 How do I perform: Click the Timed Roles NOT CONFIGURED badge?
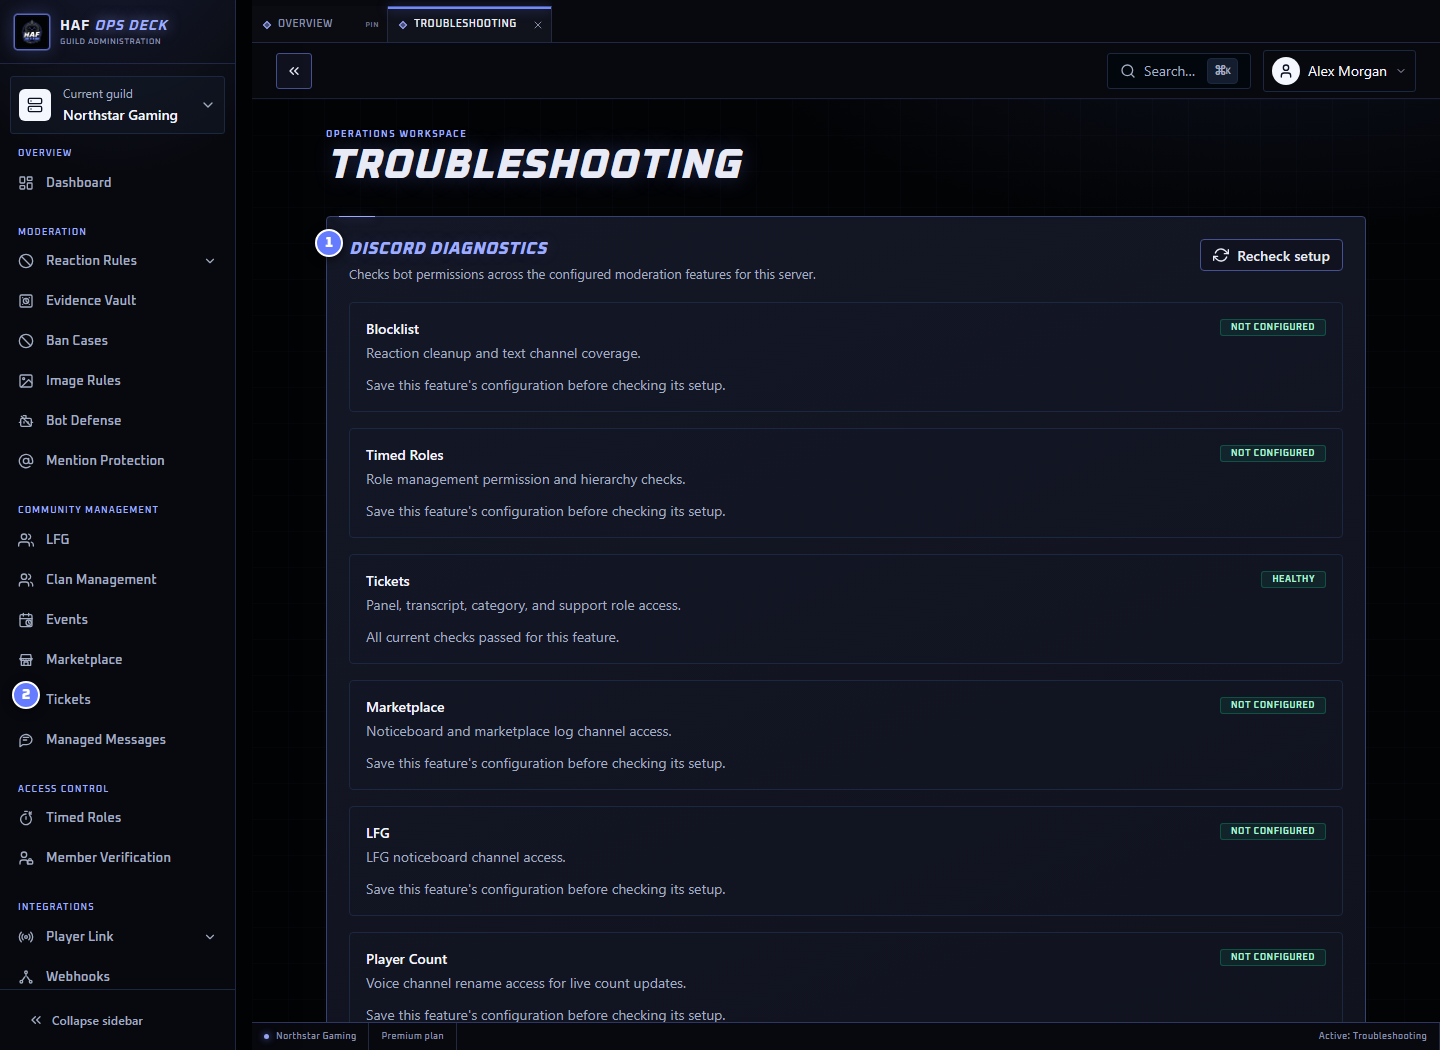point(1272,453)
